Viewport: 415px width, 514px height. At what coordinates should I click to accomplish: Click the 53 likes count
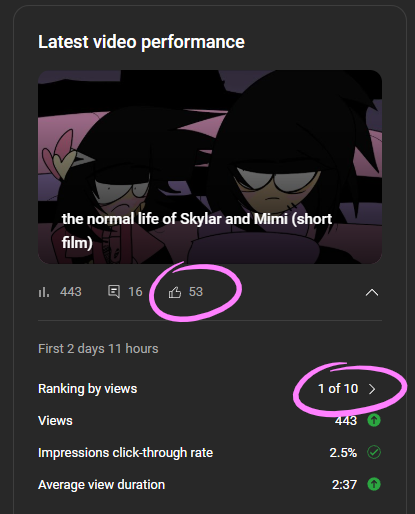pos(196,292)
